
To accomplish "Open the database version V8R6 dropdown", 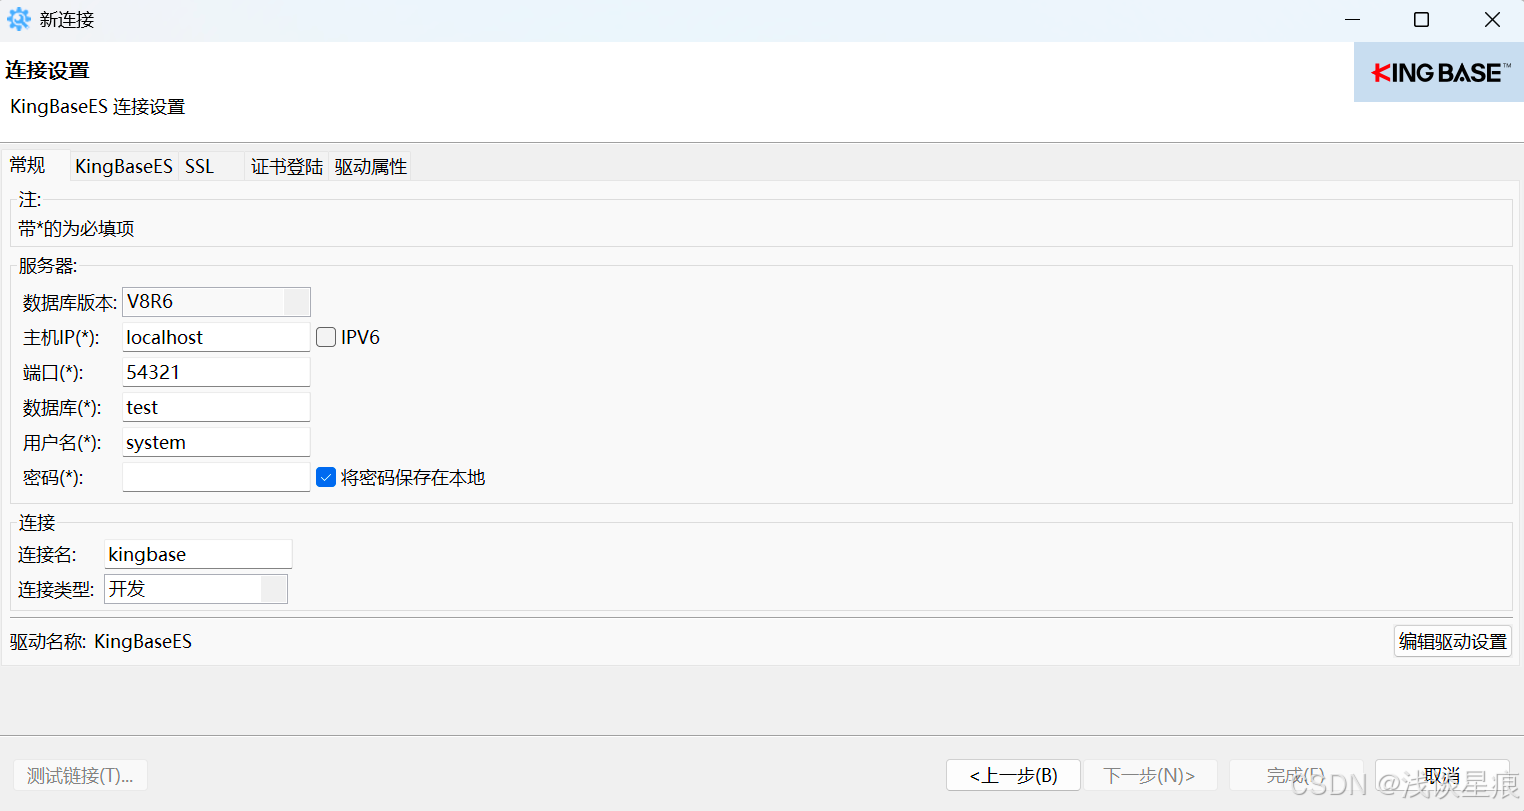I will pos(216,302).
